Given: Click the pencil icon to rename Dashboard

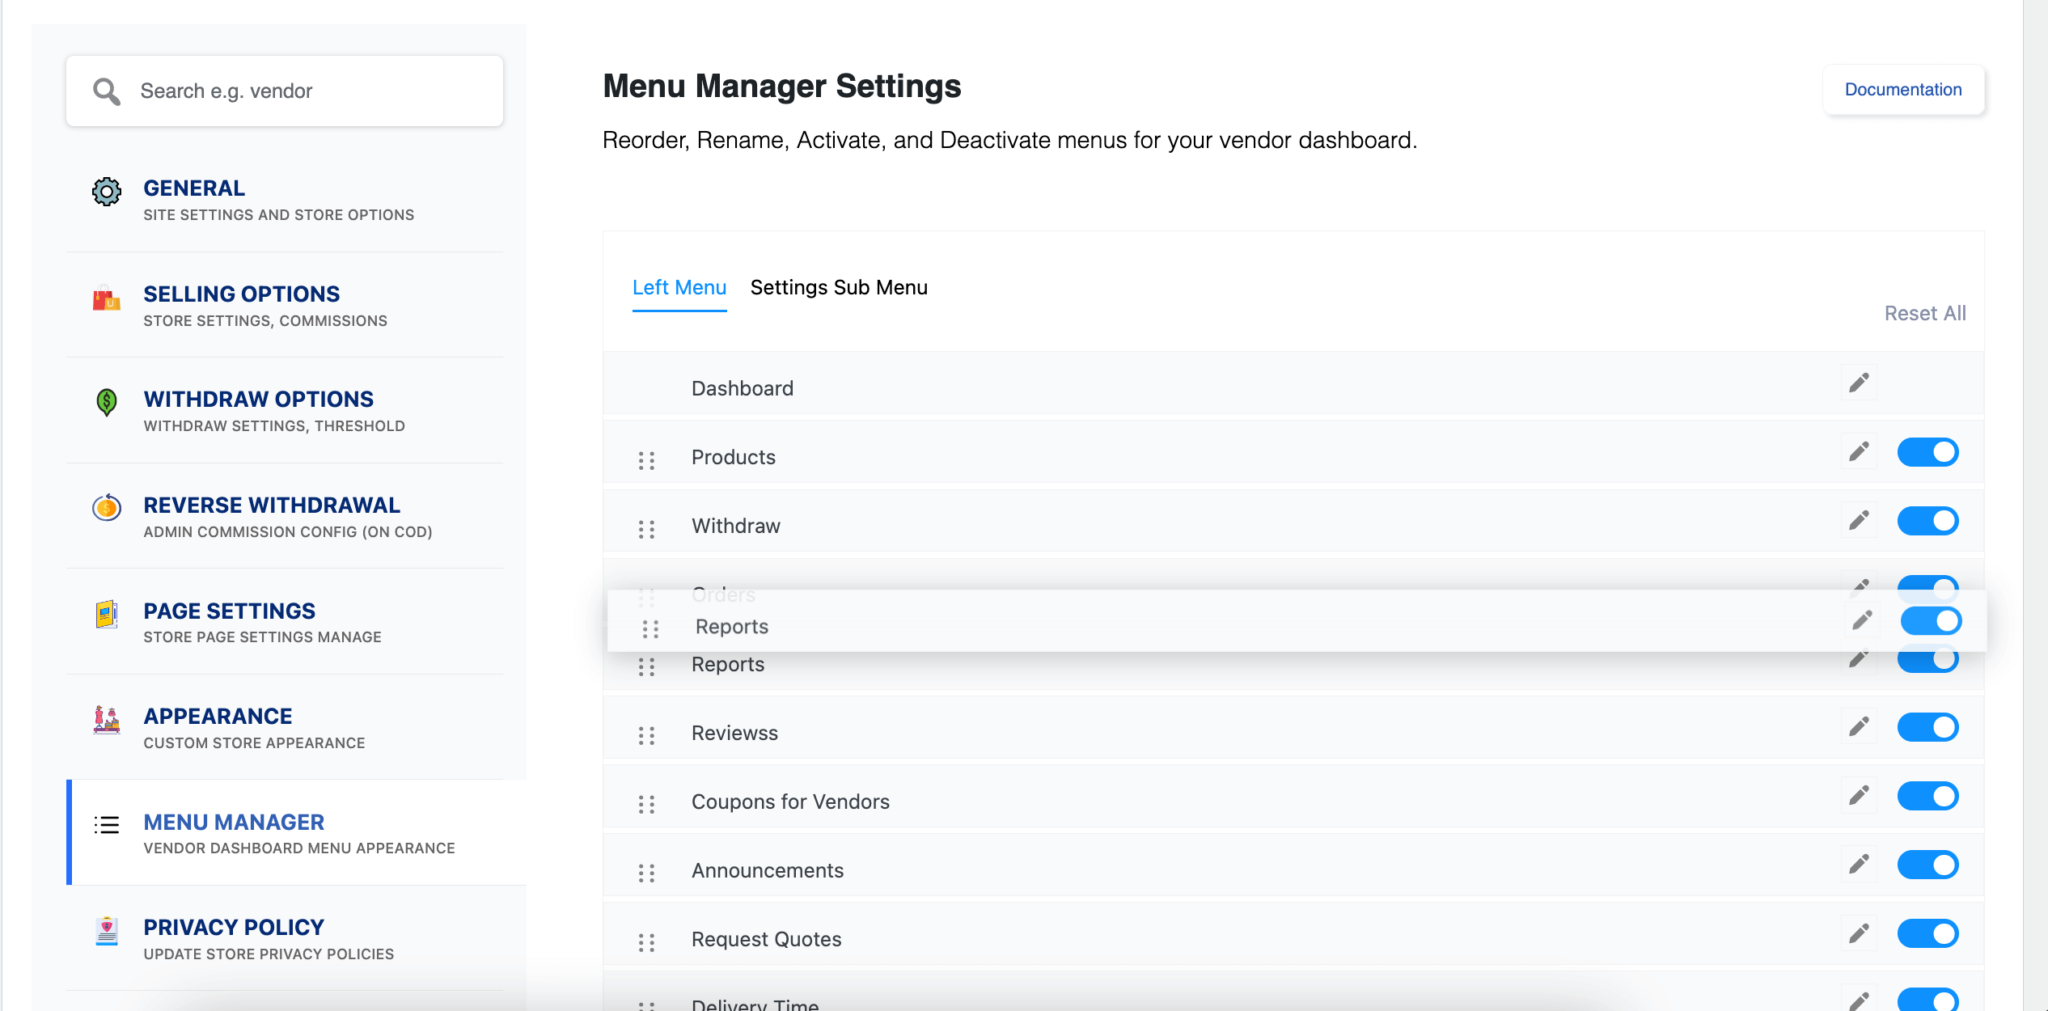Looking at the screenshot, I should 1860,382.
